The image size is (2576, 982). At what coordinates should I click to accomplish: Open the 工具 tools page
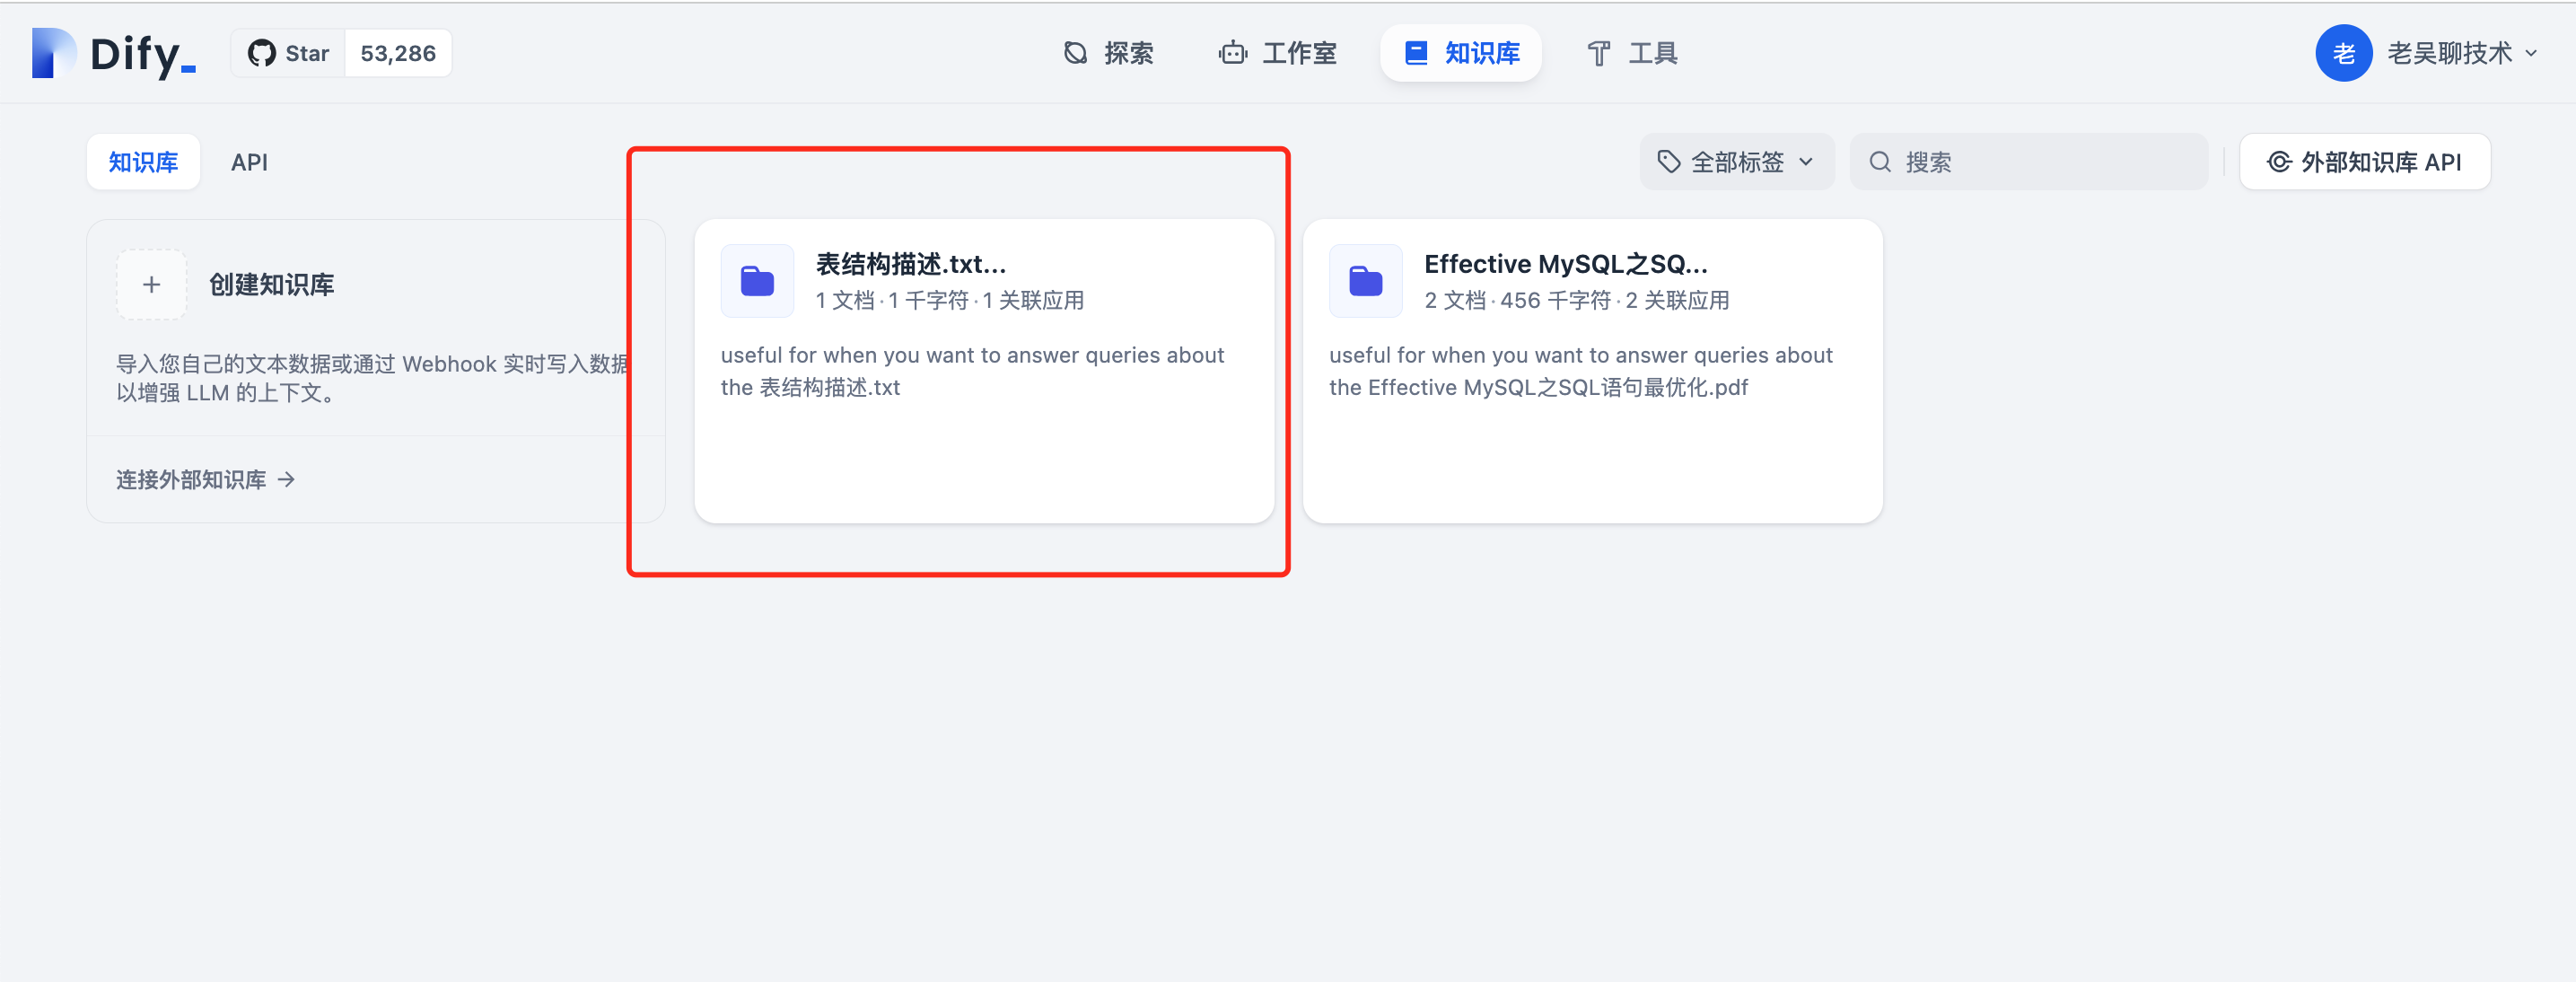tap(1632, 53)
